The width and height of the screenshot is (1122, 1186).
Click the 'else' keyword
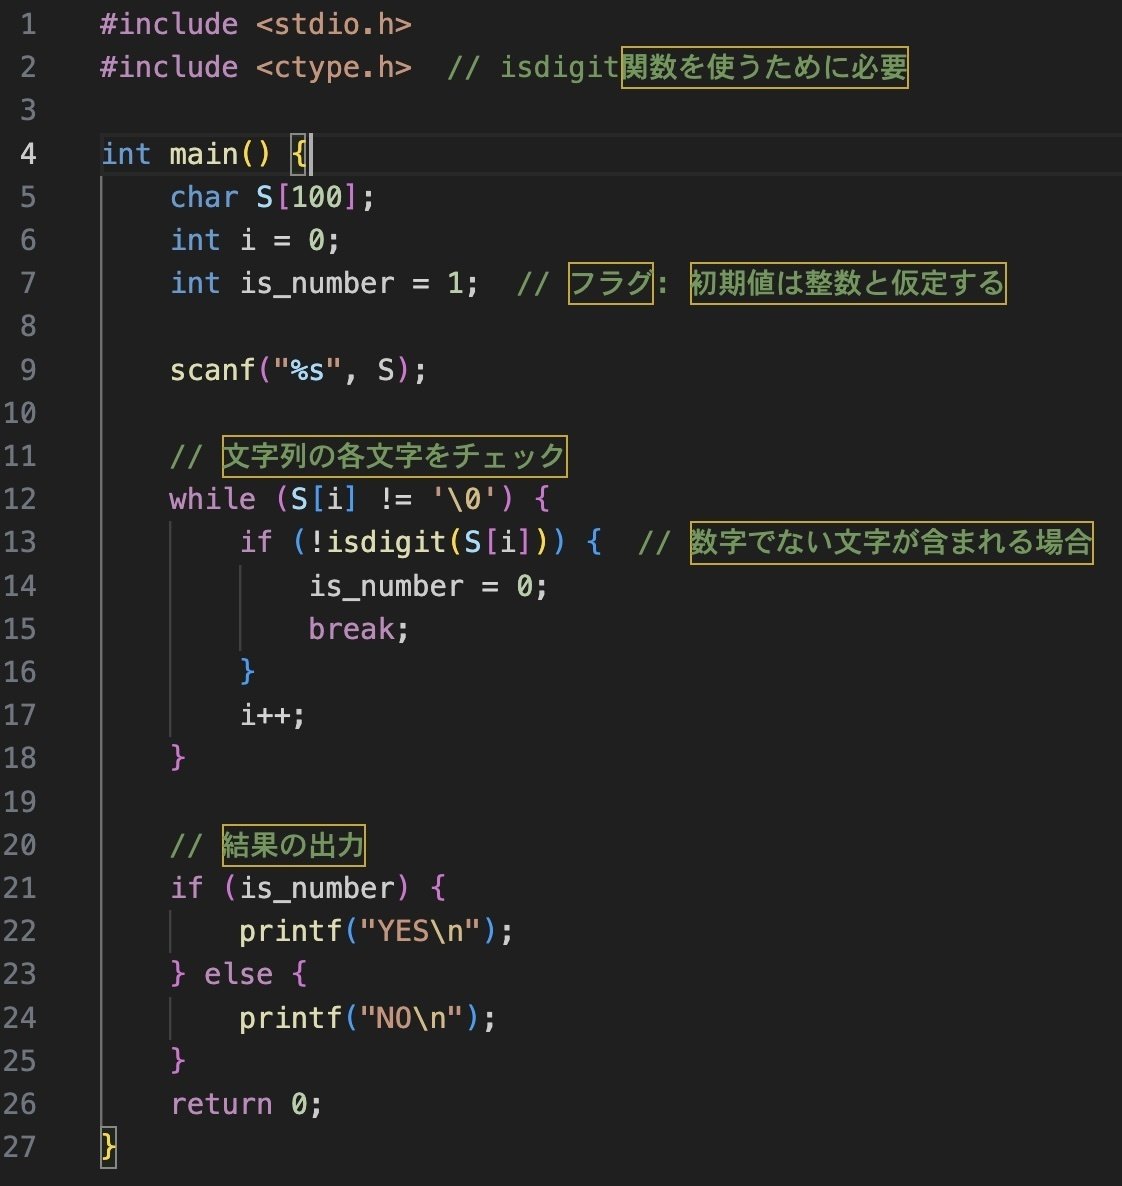pyautogui.click(x=238, y=974)
